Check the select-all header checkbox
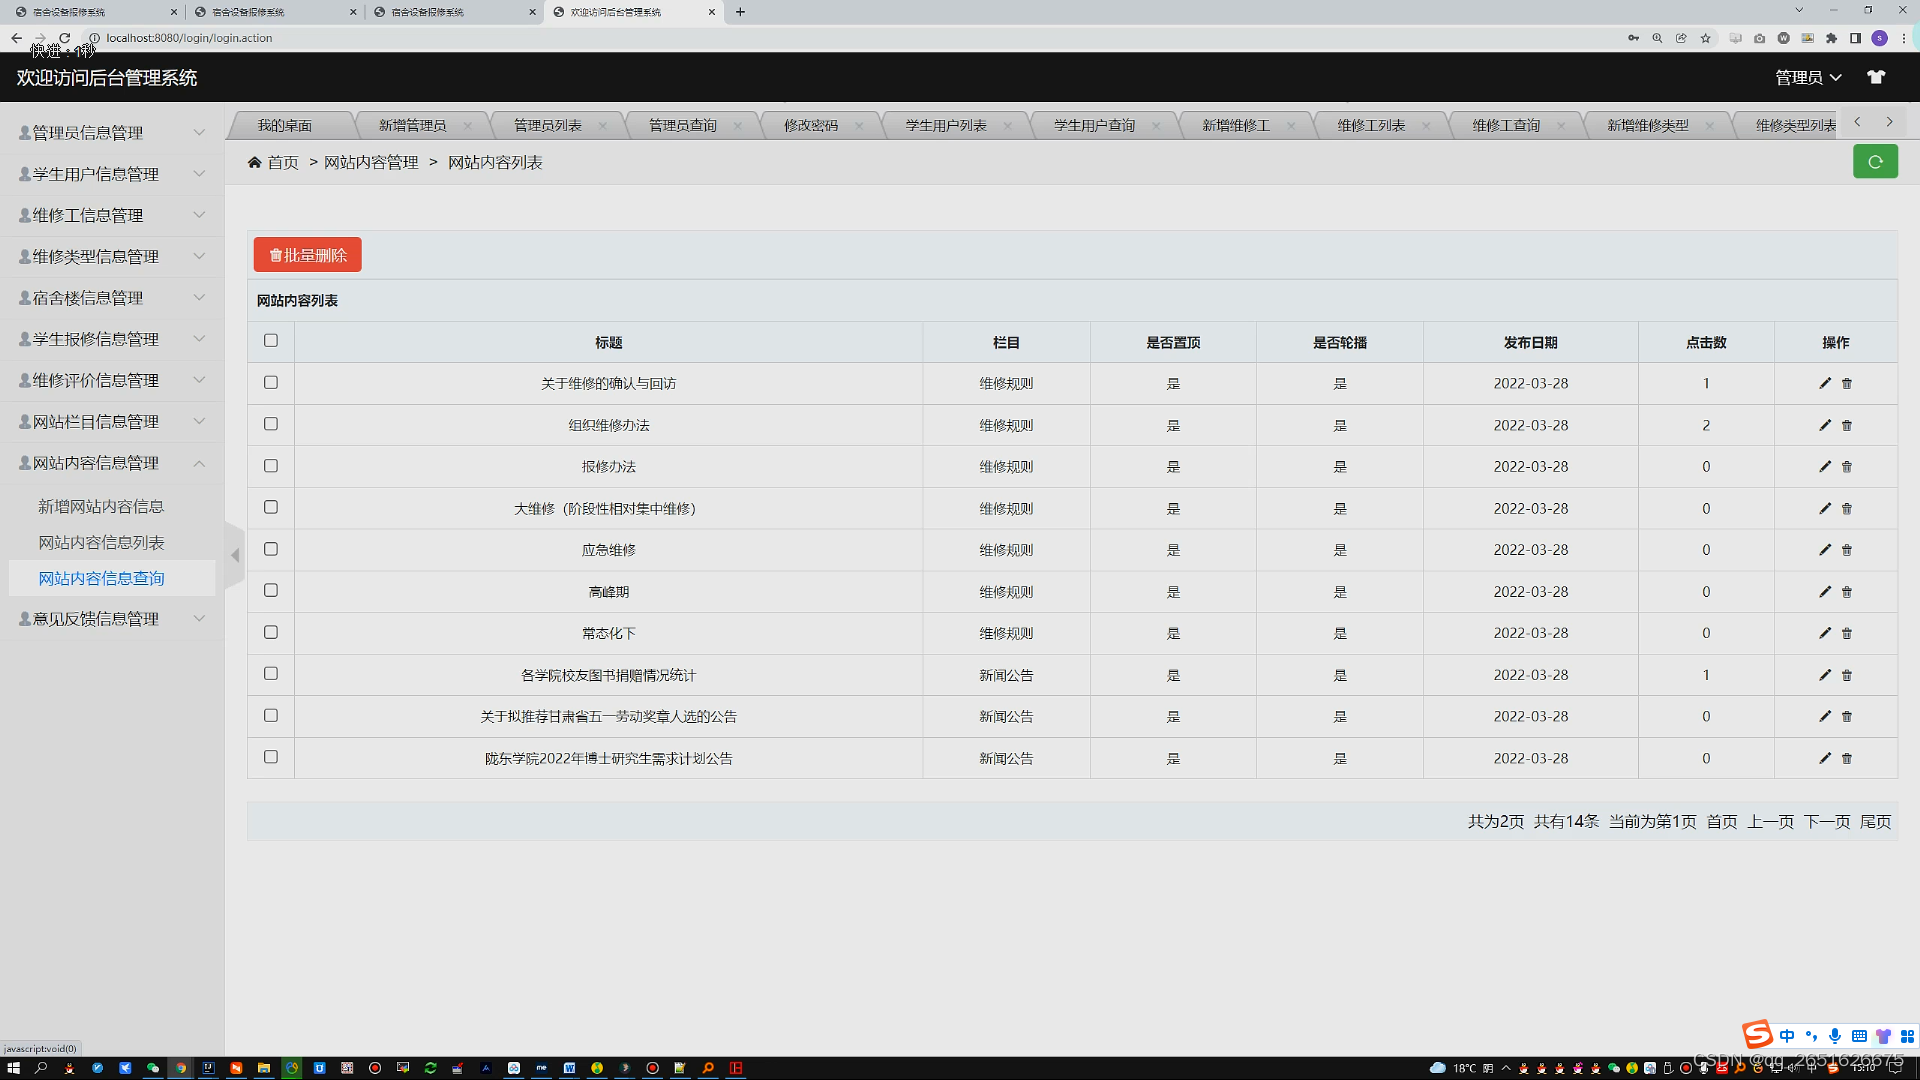 coord(271,341)
